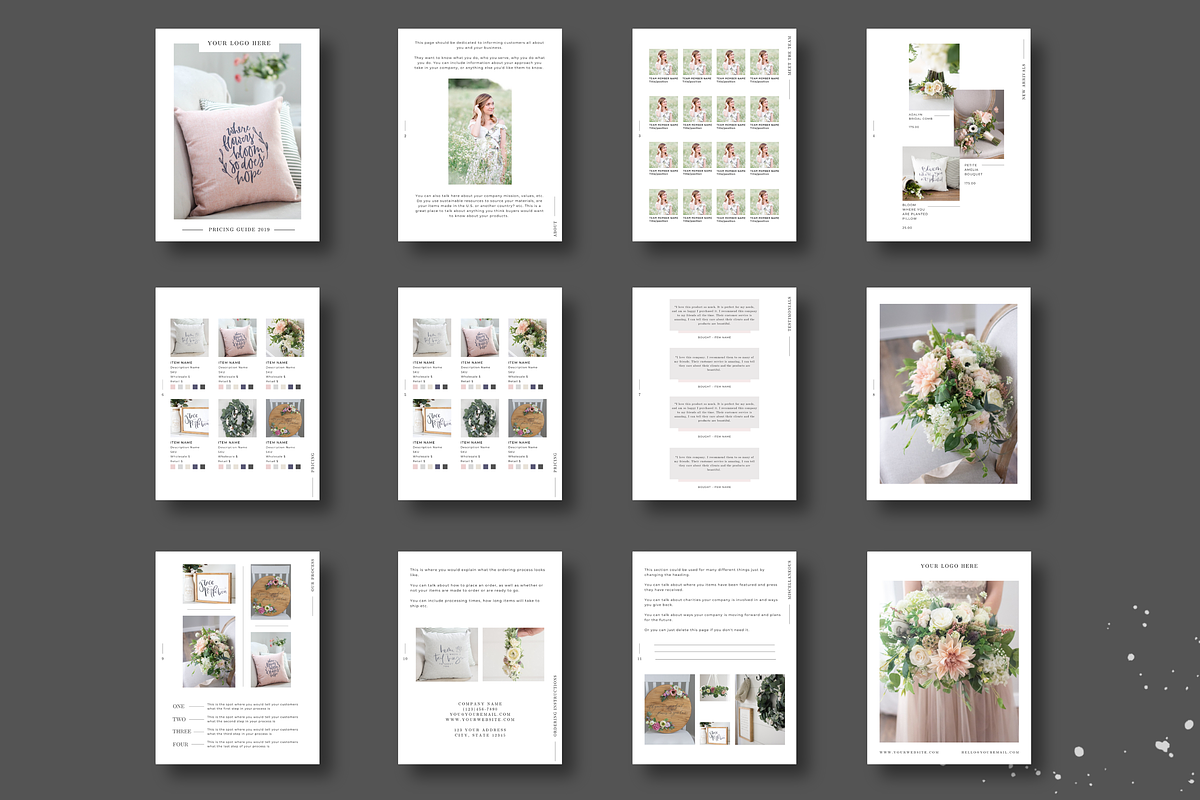Click the vertical 'NEW ARRIVALS' label

coord(1024,82)
